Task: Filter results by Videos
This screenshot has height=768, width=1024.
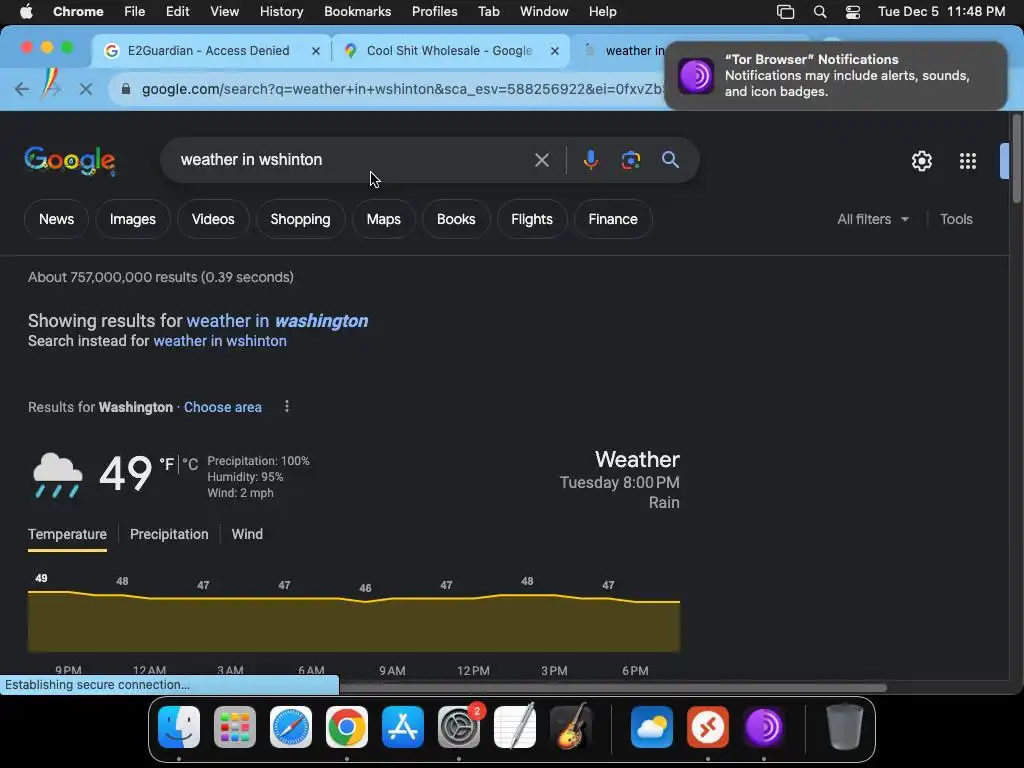Action: 213,219
